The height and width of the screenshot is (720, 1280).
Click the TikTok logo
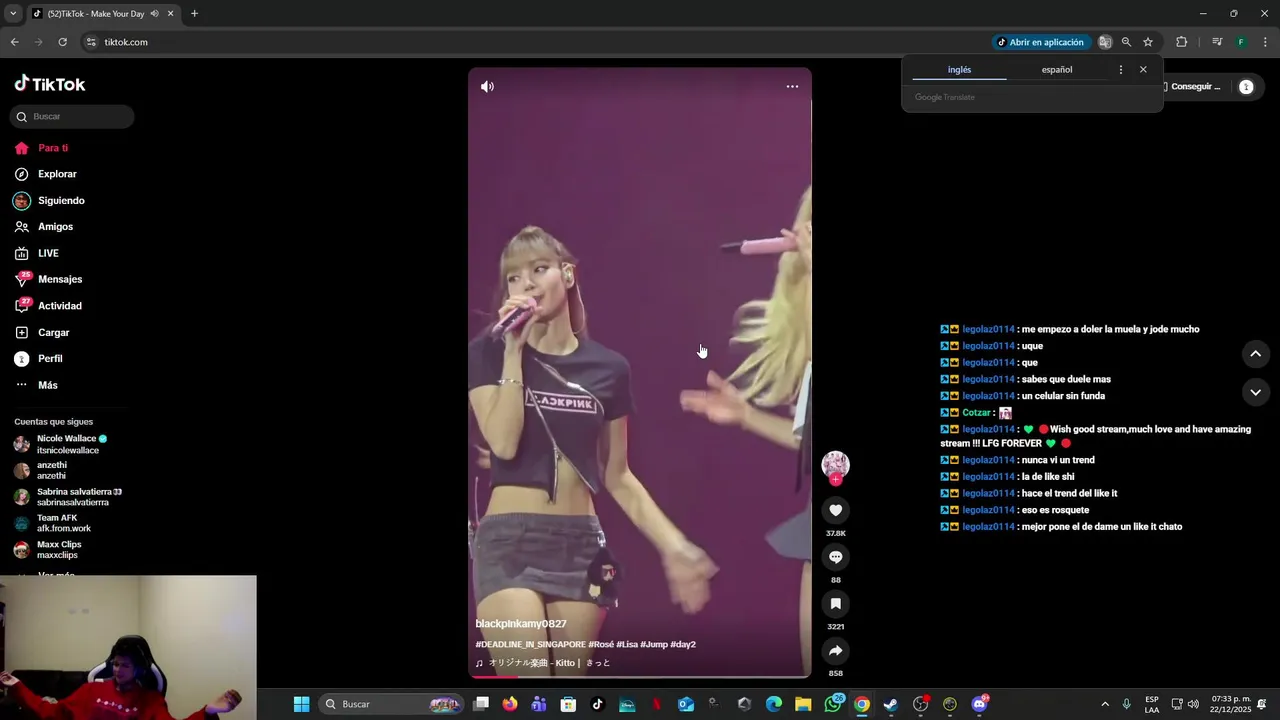(x=50, y=84)
